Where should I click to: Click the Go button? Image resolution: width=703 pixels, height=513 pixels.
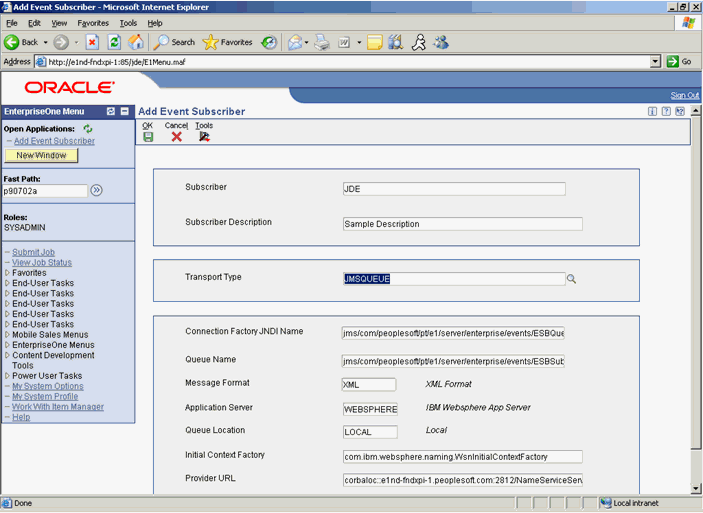coord(679,61)
